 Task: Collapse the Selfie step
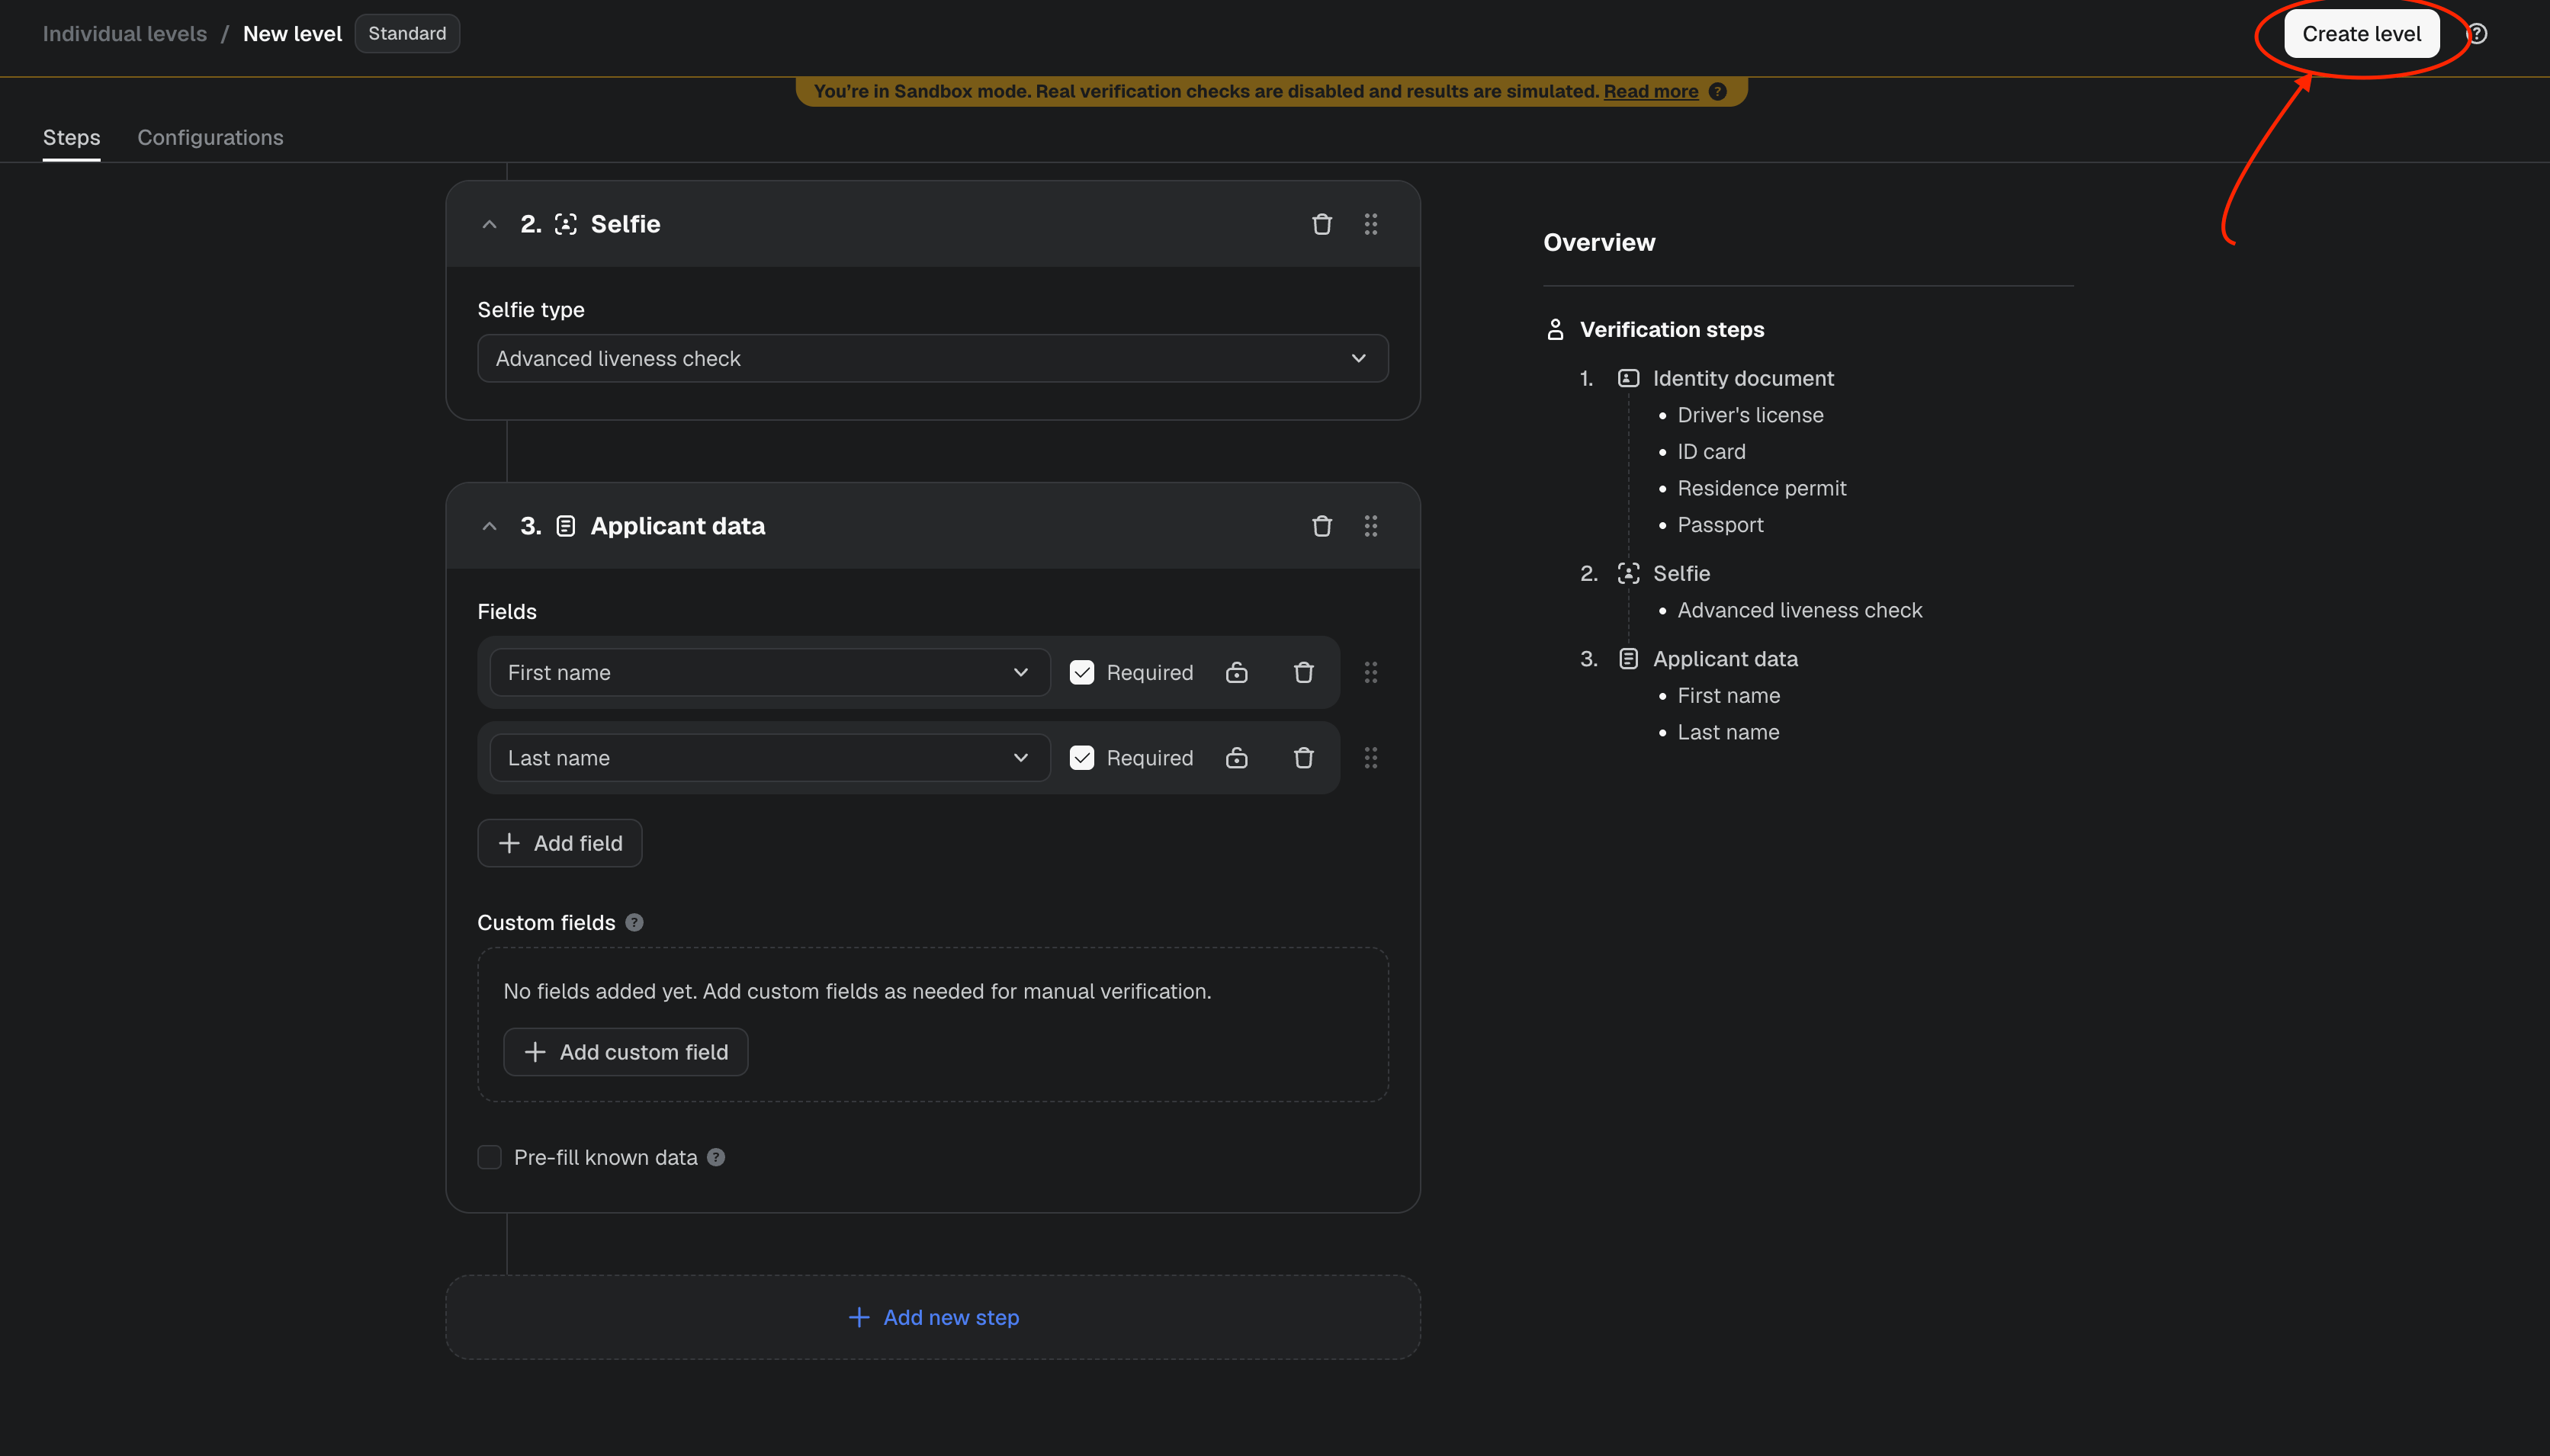click(489, 224)
